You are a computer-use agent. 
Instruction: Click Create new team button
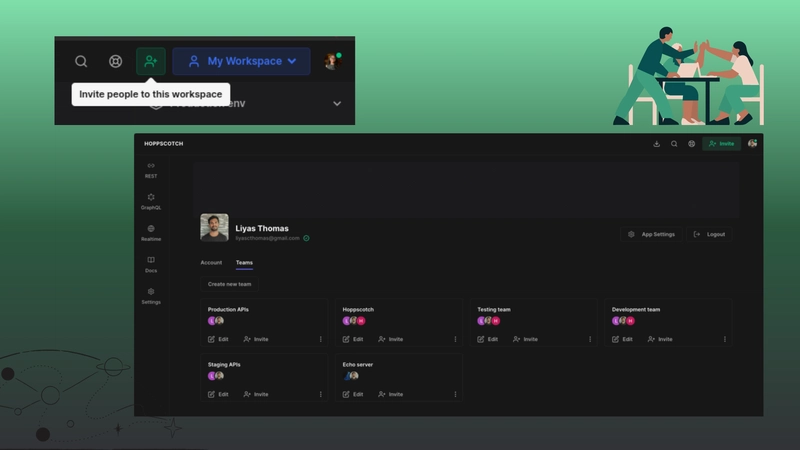pos(230,284)
